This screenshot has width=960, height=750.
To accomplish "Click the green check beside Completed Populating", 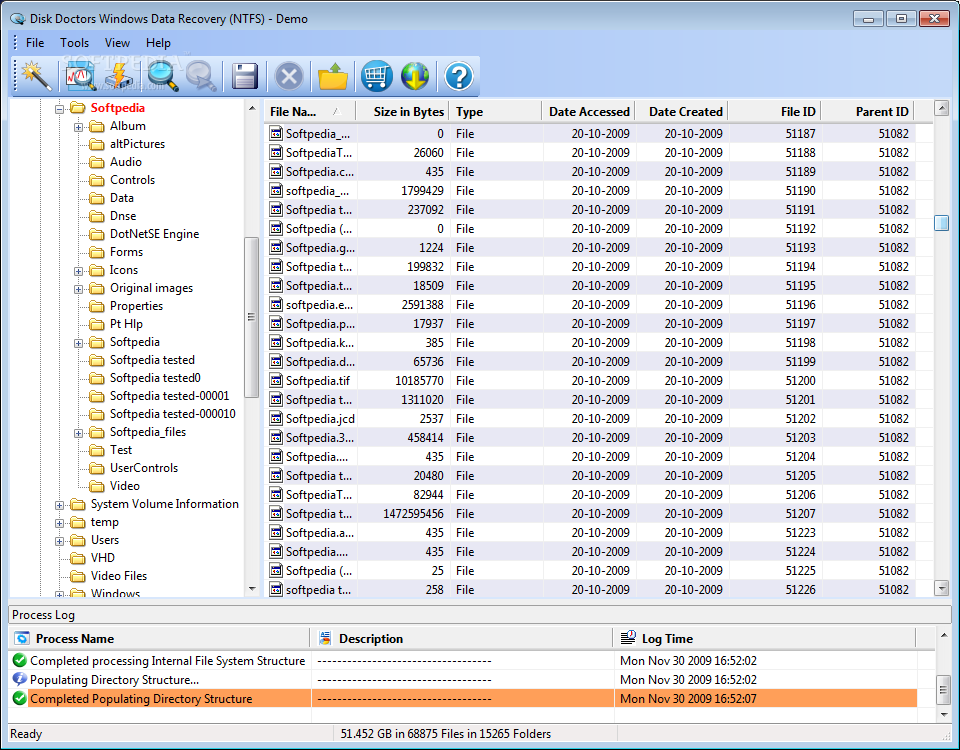I will click(20, 698).
